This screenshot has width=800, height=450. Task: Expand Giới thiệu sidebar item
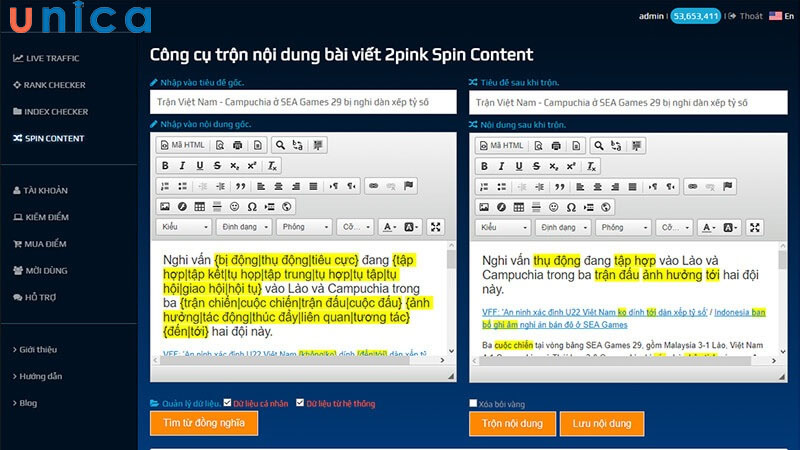(35, 349)
